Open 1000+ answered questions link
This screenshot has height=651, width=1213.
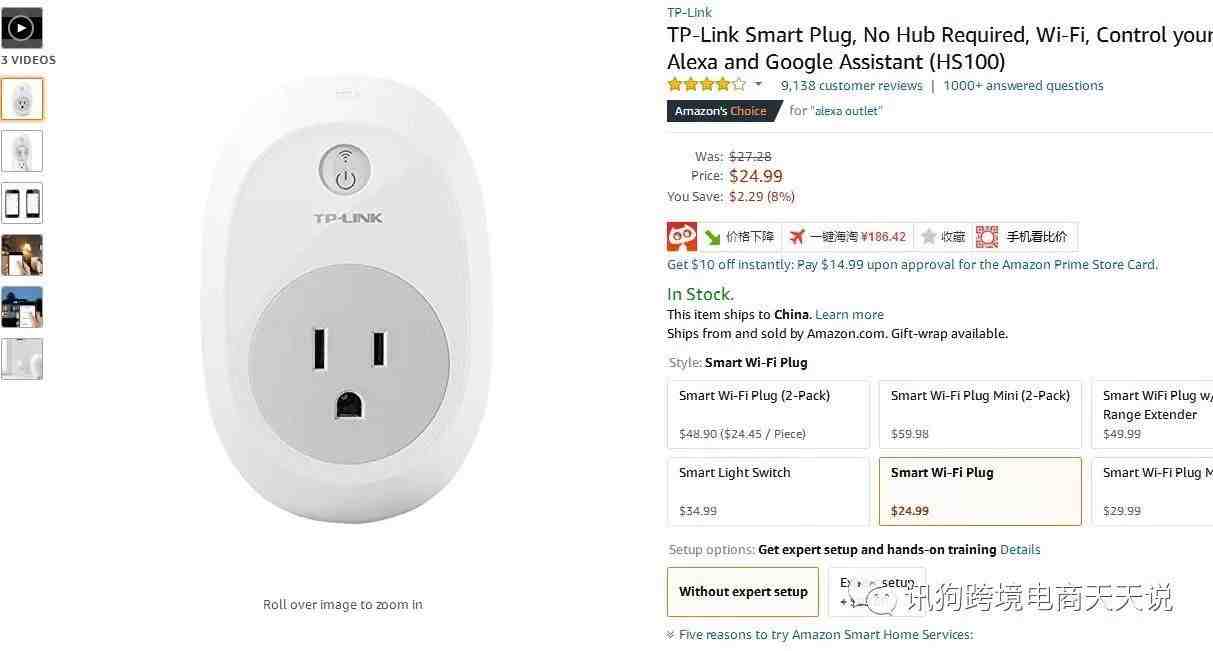(x=1023, y=86)
